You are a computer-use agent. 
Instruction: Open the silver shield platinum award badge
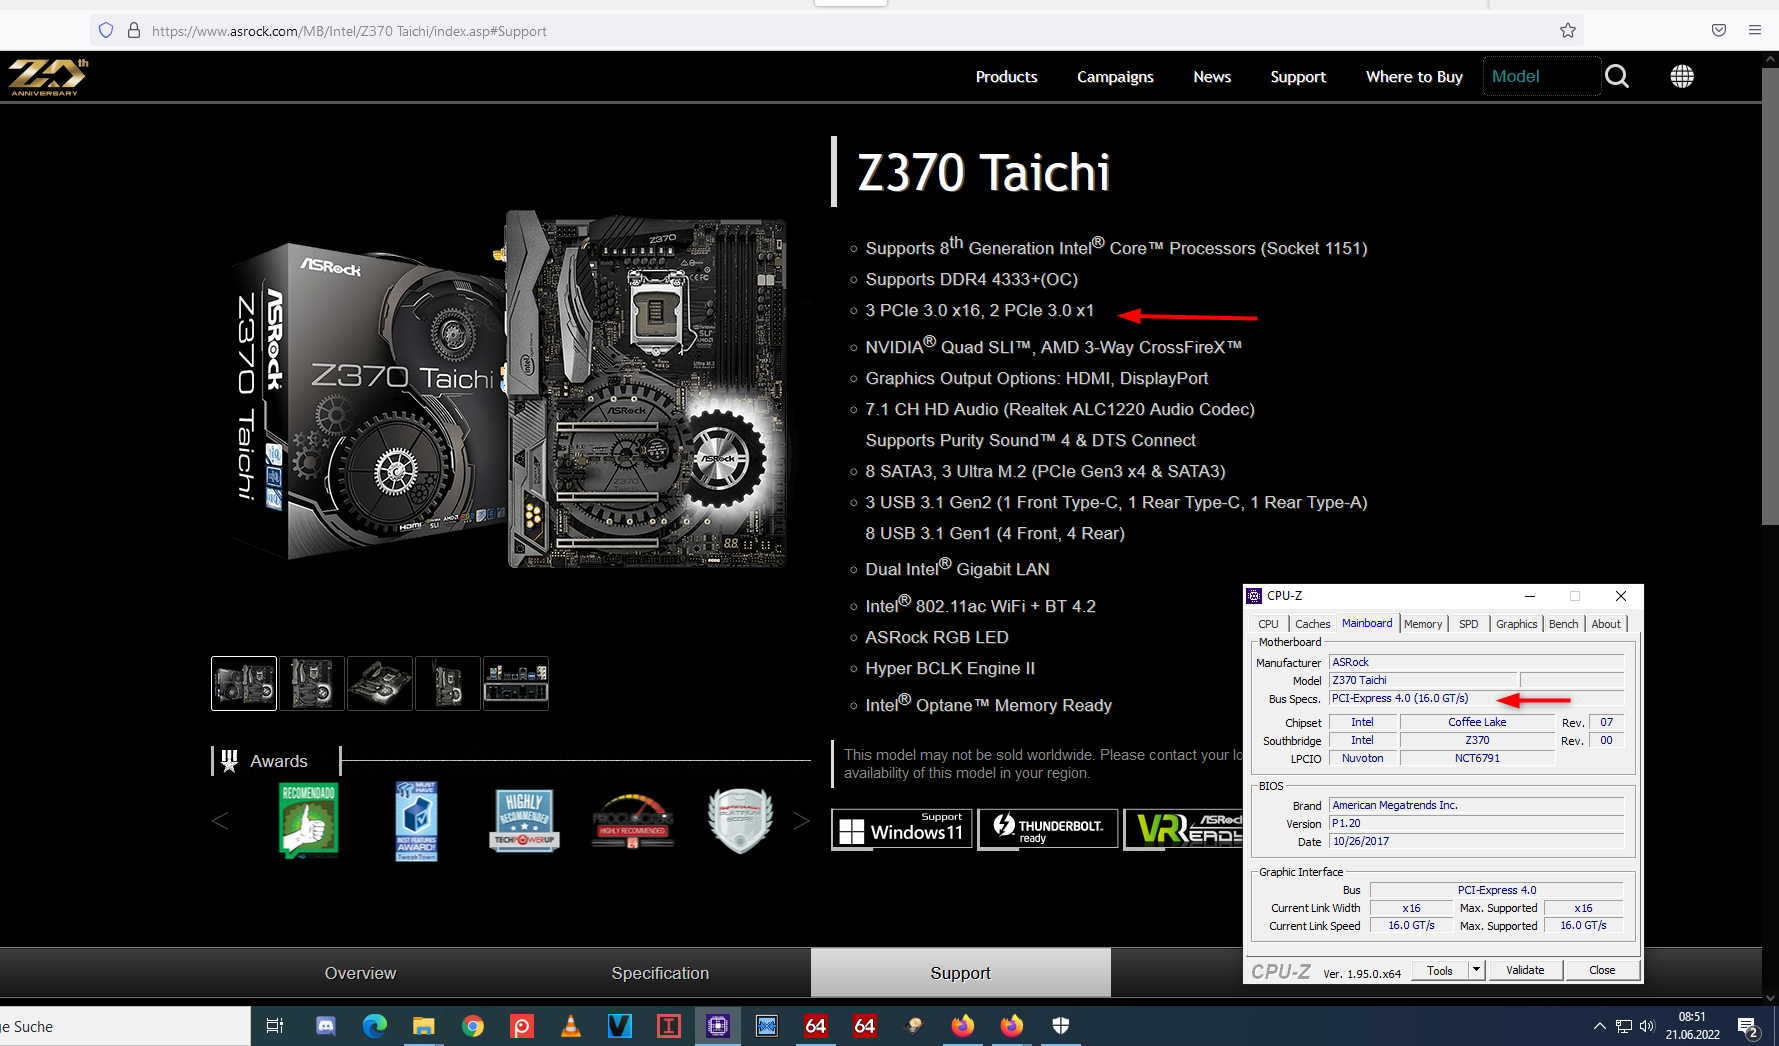click(740, 821)
